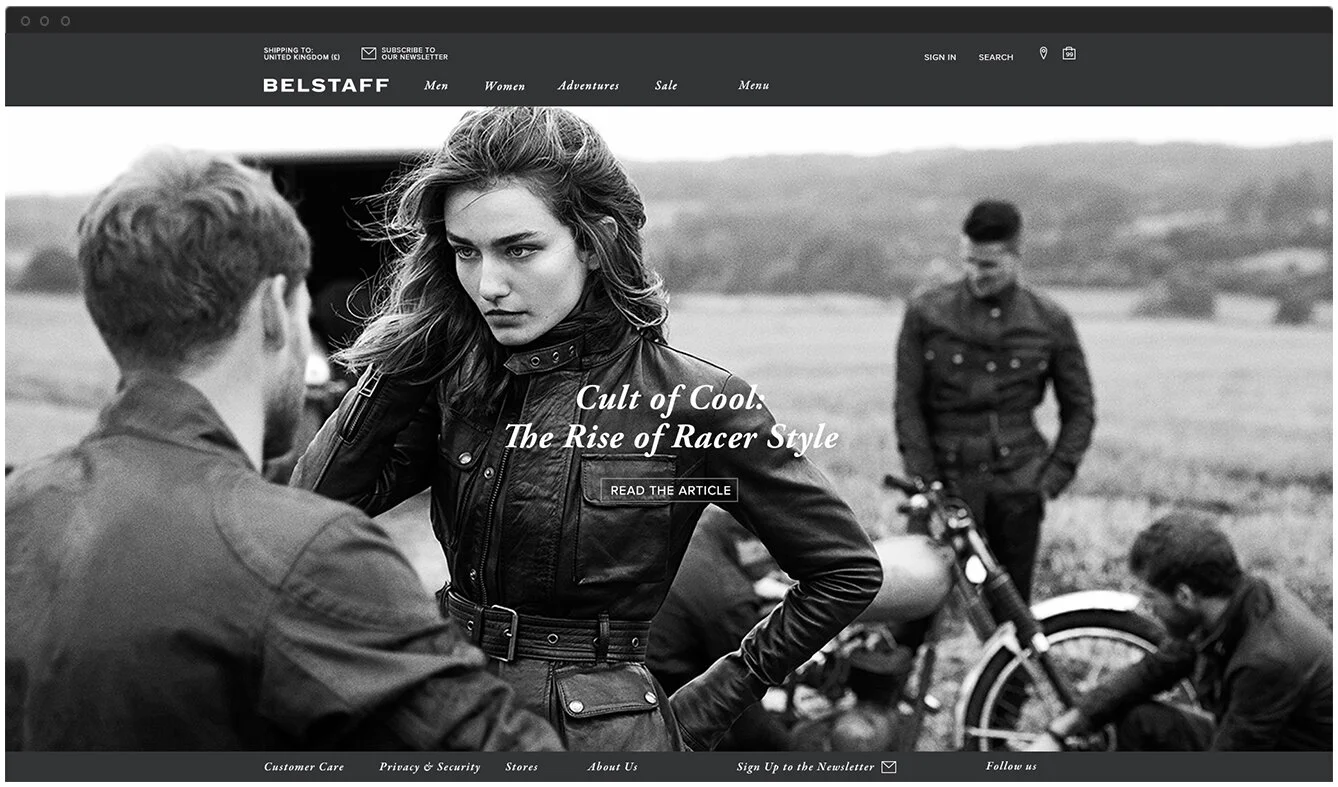This screenshot has height=787, width=1338.
Task: Switch to the Women section
Action: coord(505,86)
